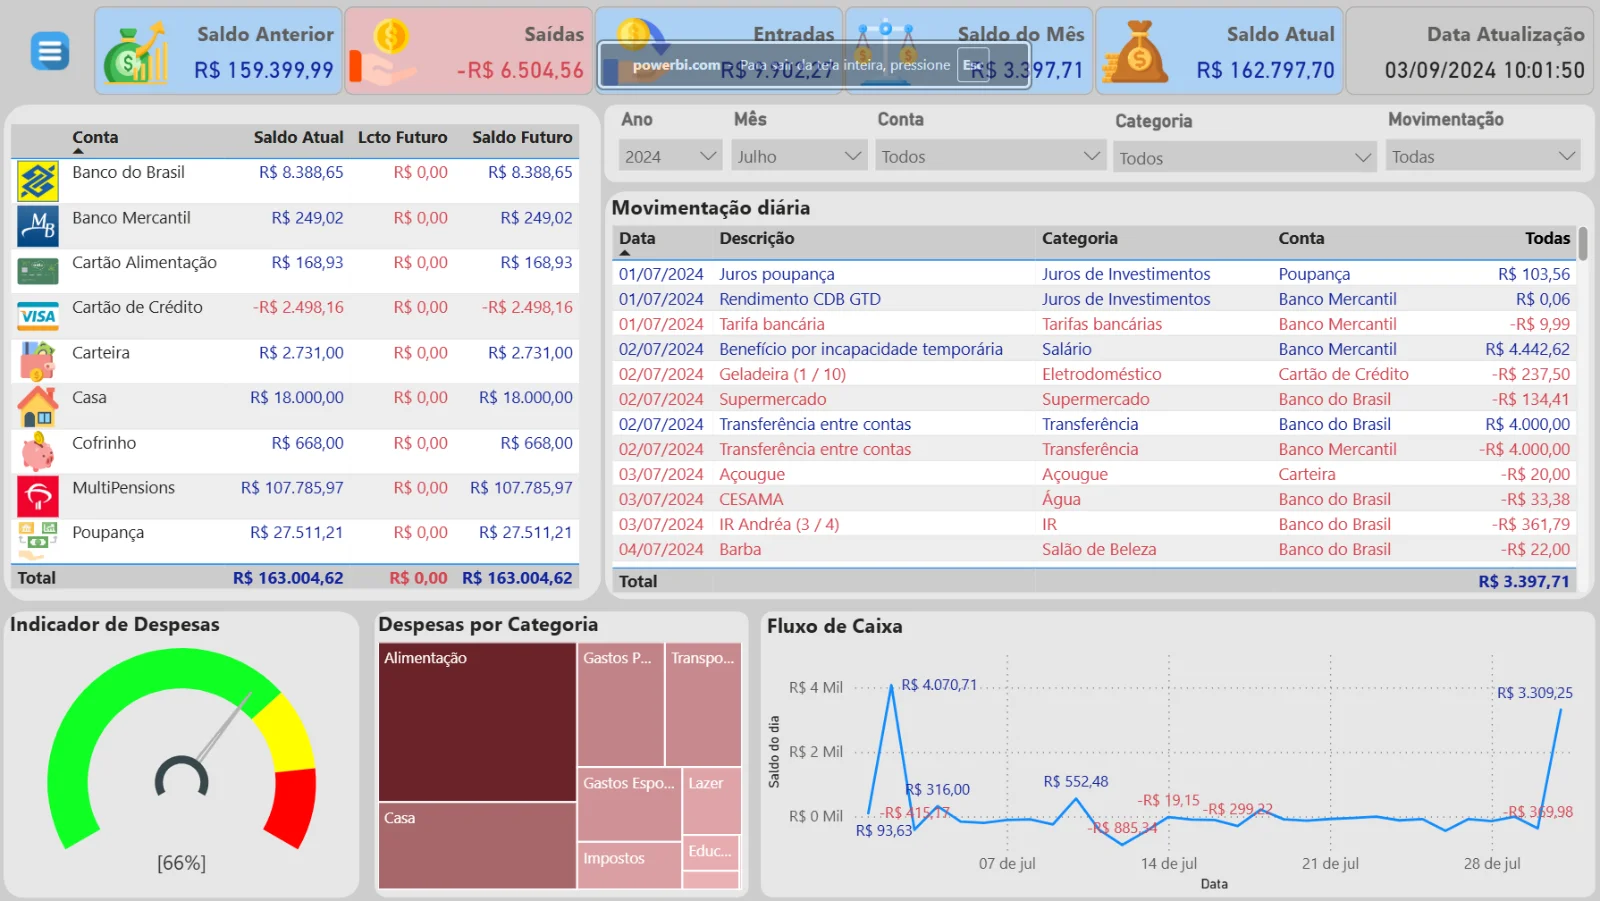Click MultiPensions balance R$ 107.785,97
The height and width of the screenshot is (901, 1600).
(x=292, y=488)
